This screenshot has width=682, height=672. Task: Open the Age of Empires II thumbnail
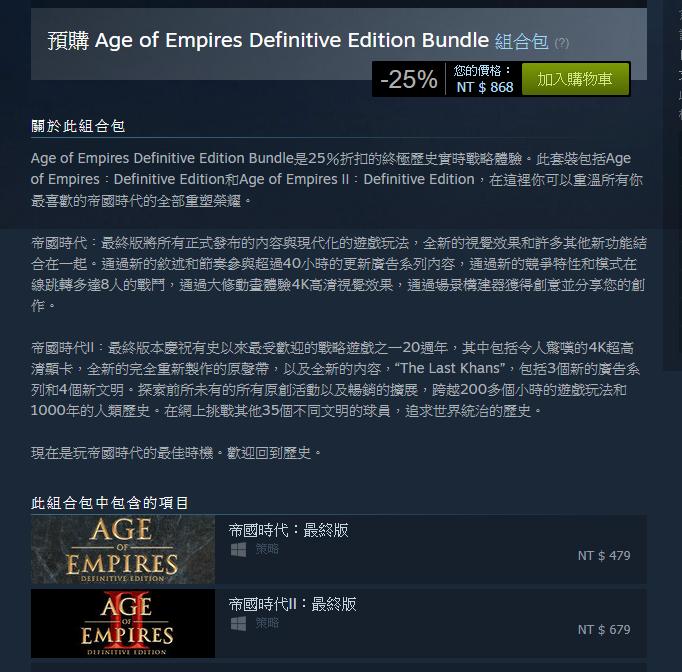pyautogui.click(x=123, y=623)
